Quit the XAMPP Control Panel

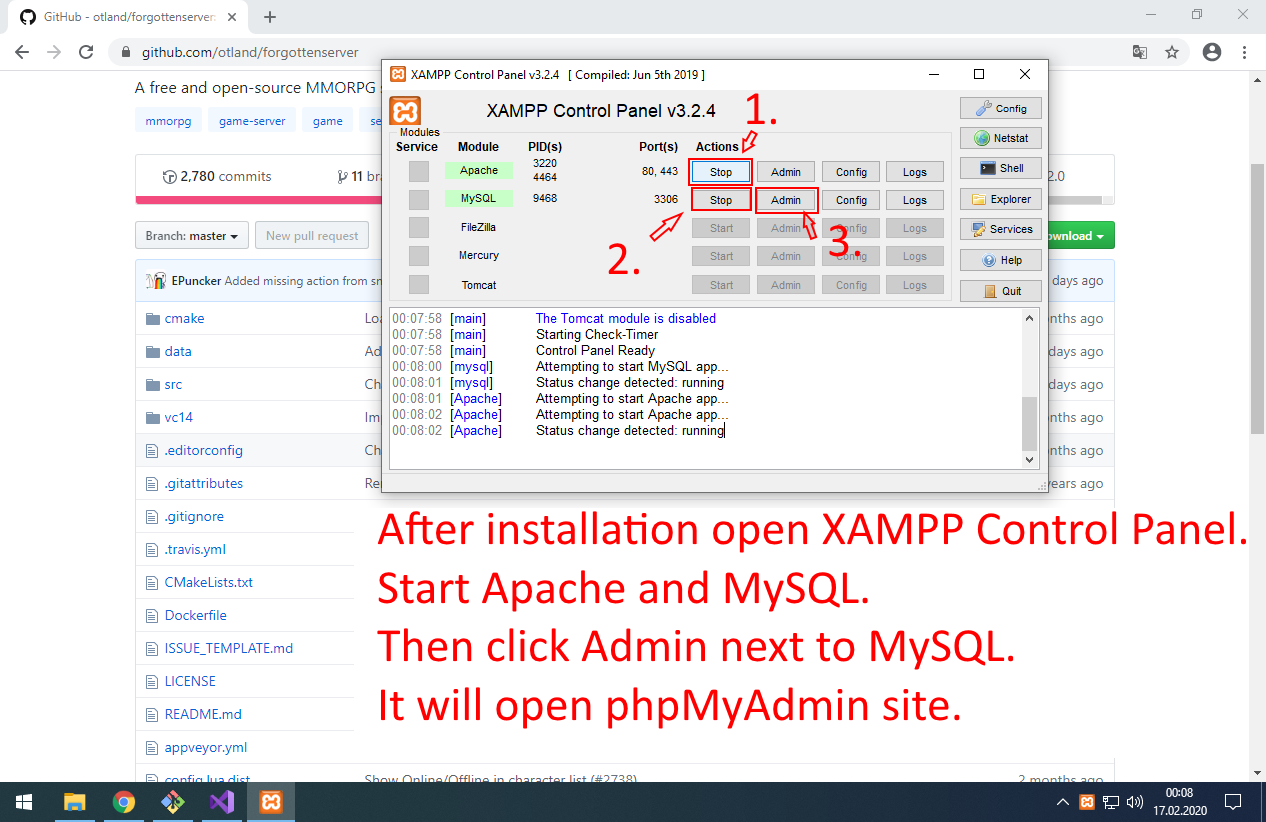point(1001,291)
